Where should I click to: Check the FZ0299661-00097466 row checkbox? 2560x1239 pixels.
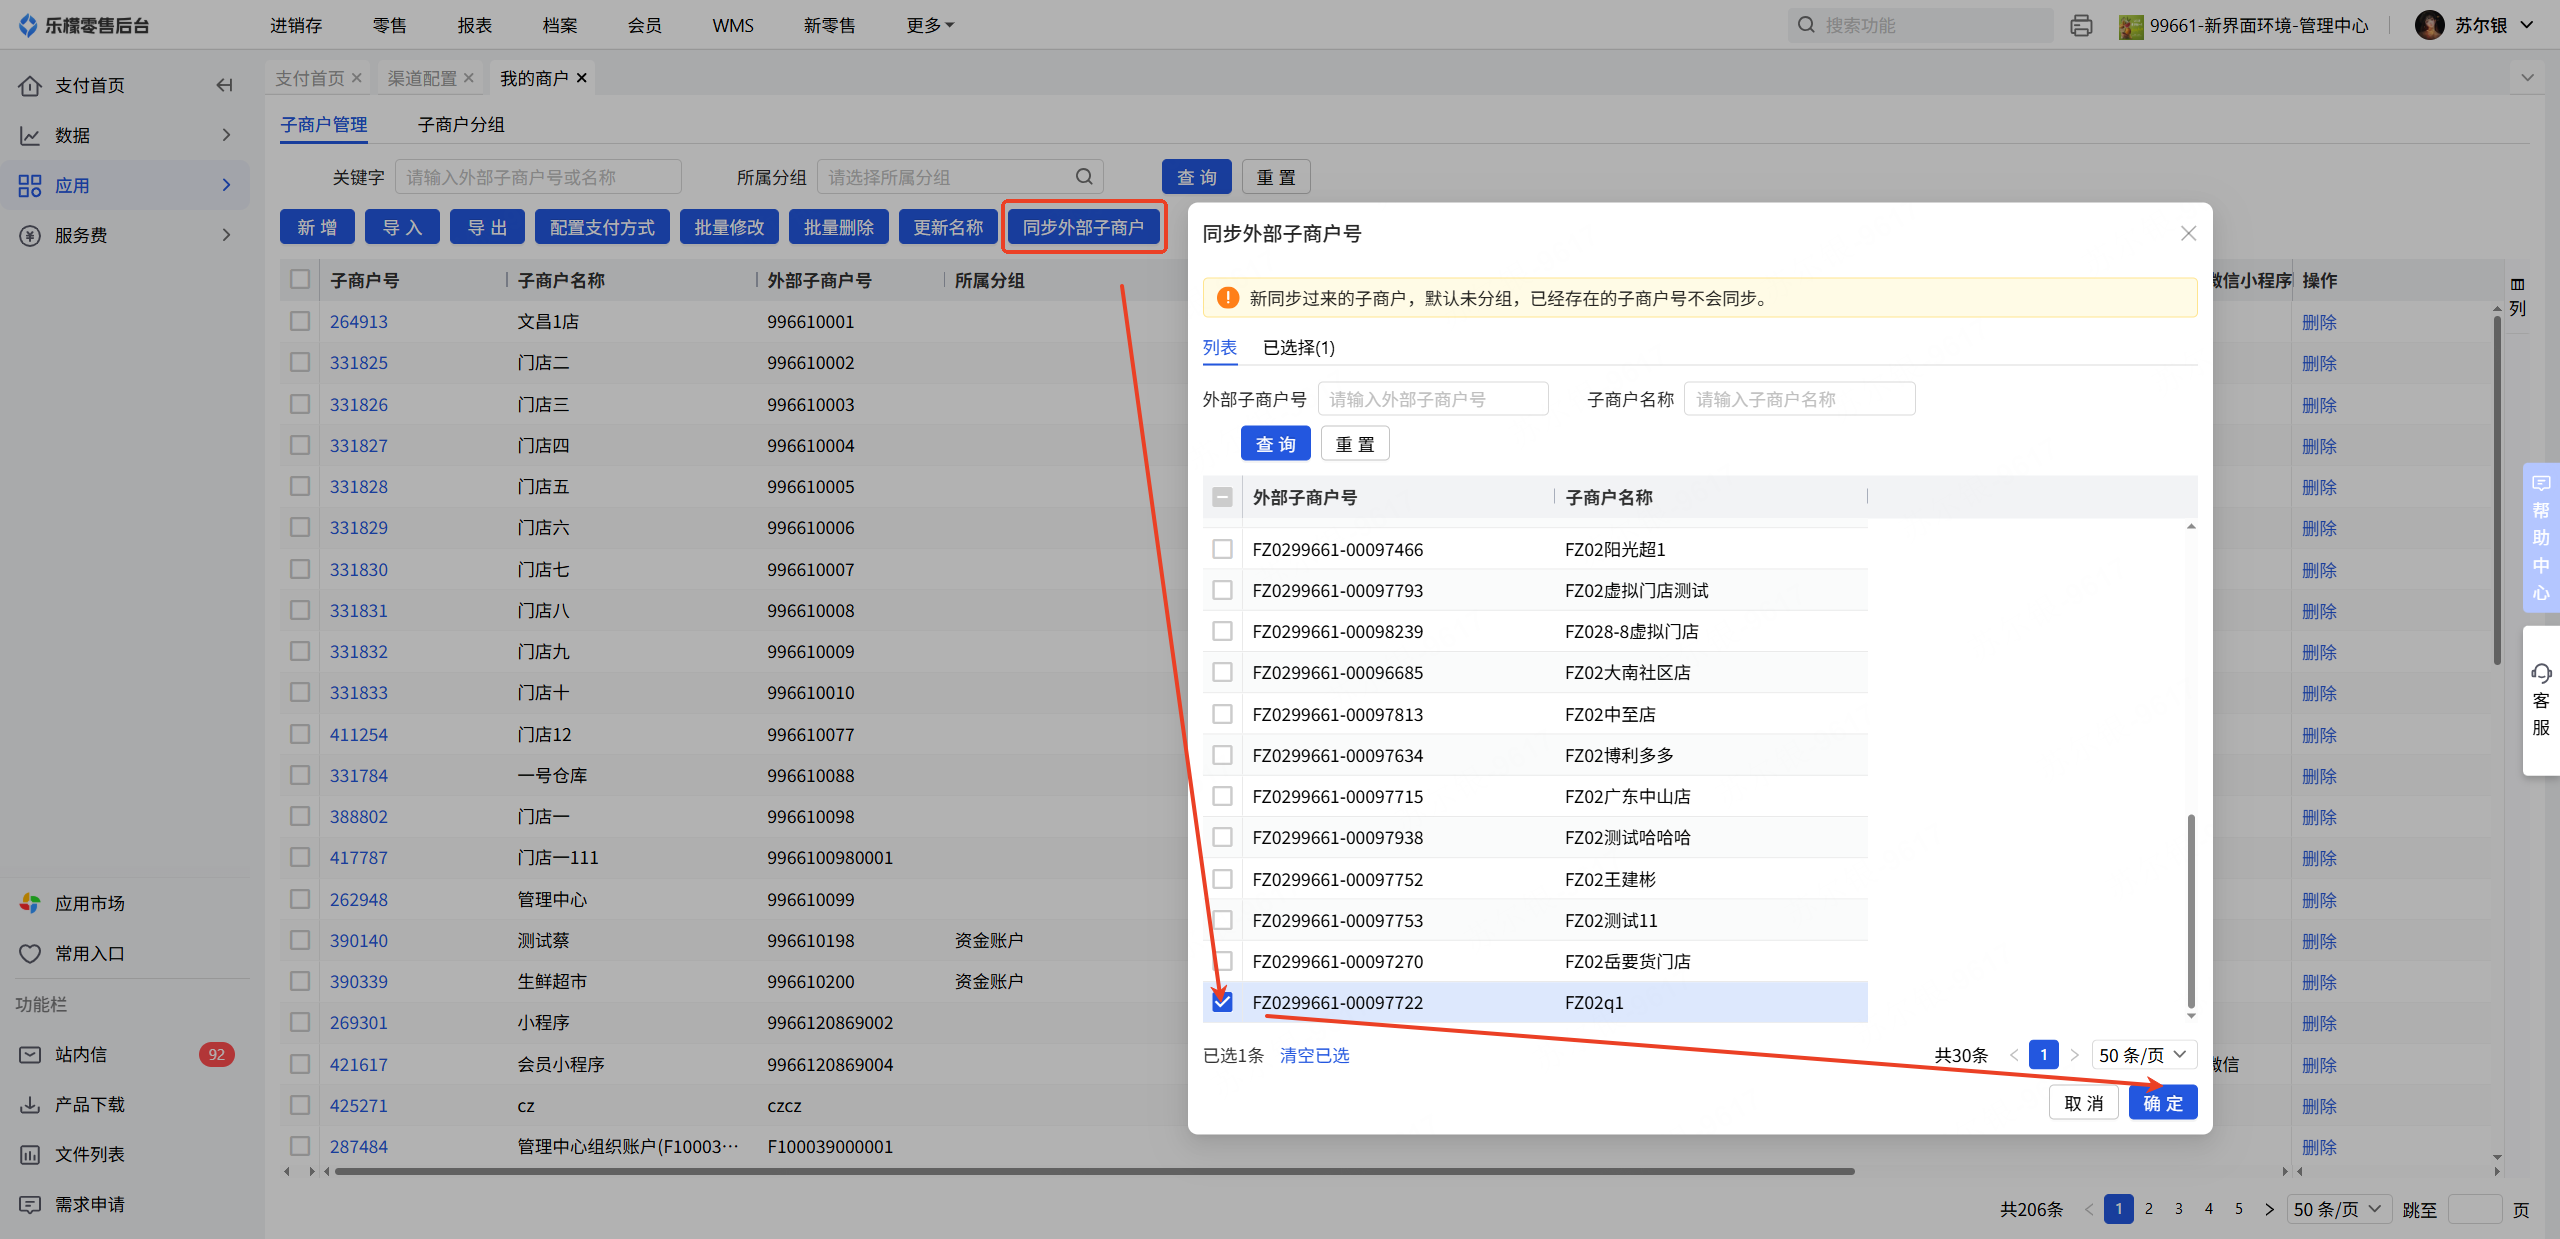1222,549
